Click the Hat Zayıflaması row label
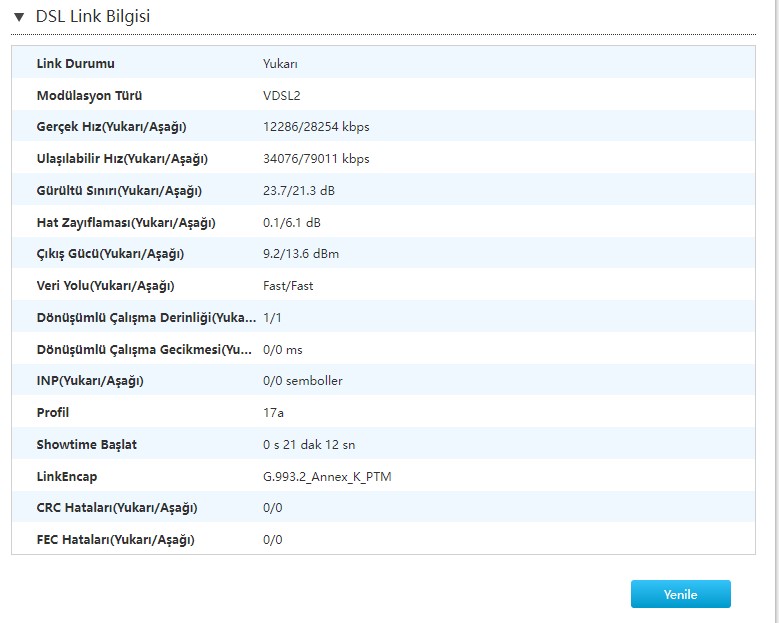Screen dimensions: 779x623 pyautogui.click(x=126, y=223)
